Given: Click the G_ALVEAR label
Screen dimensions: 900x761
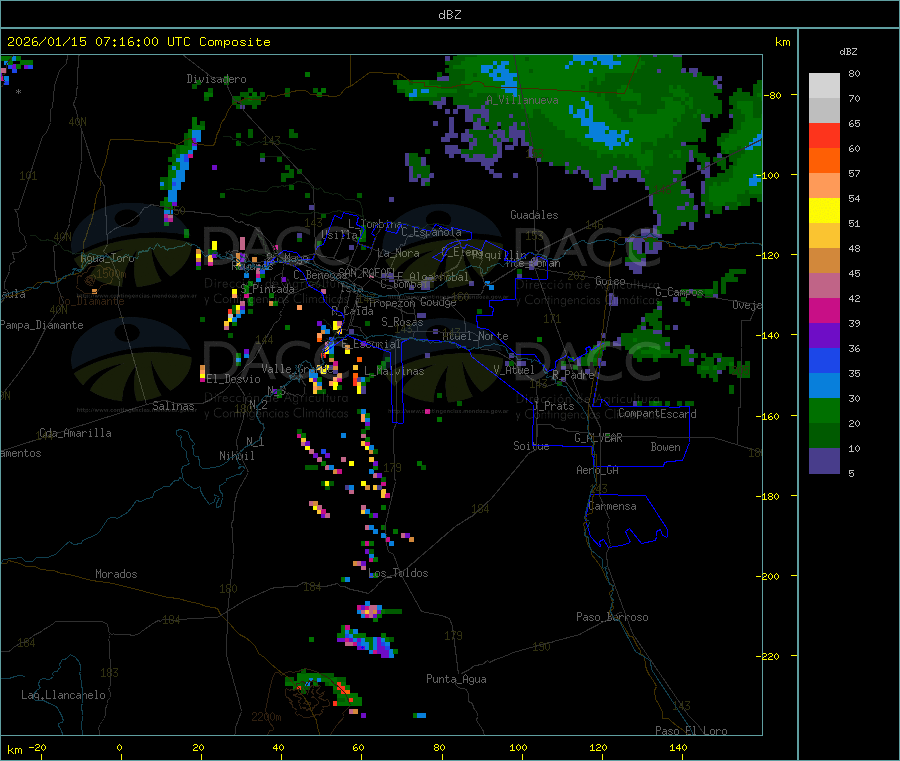Looking at the screenshot, I should point(598,438).
